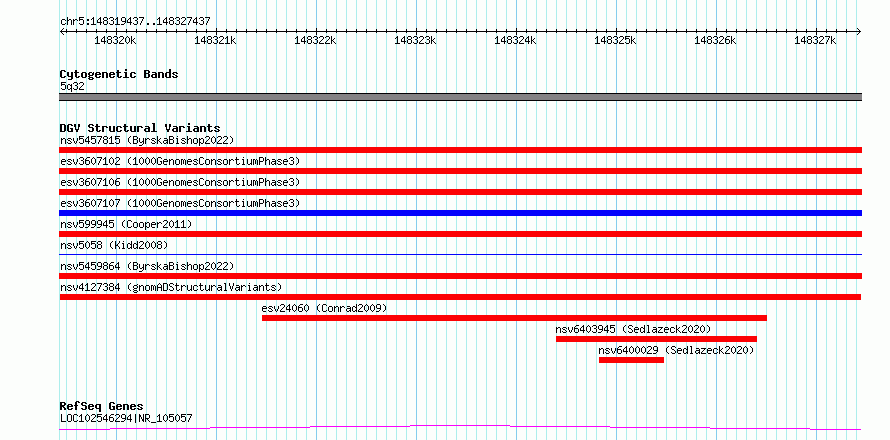Open nsv6403945 Sedlazeck2020 variant label
Viewport: 890px width, 440px height.
coord(633,329)
